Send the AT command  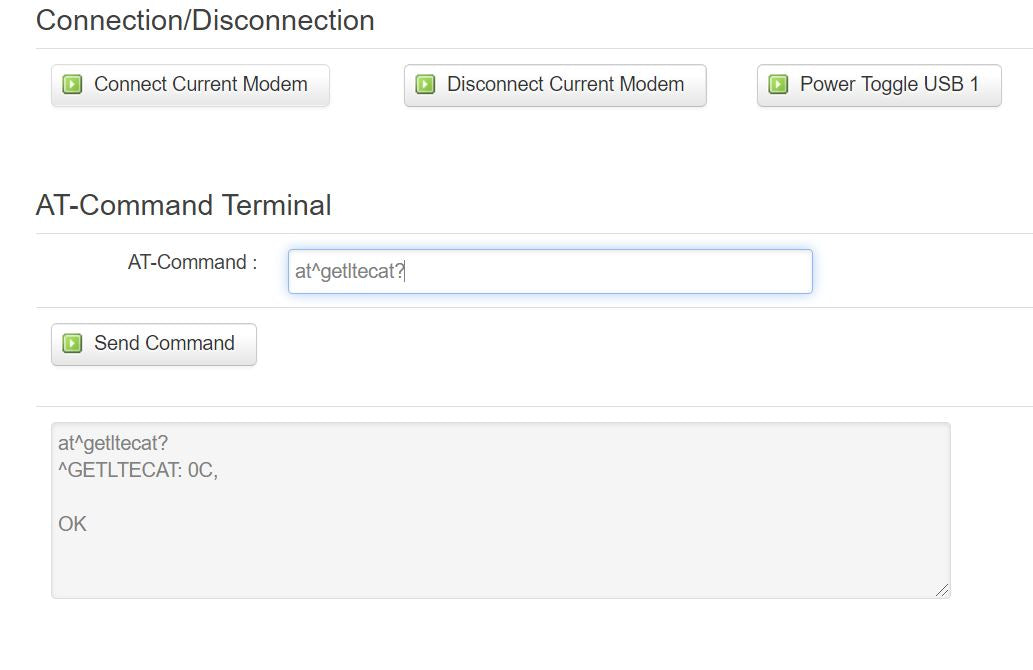[x=154, y=344]
